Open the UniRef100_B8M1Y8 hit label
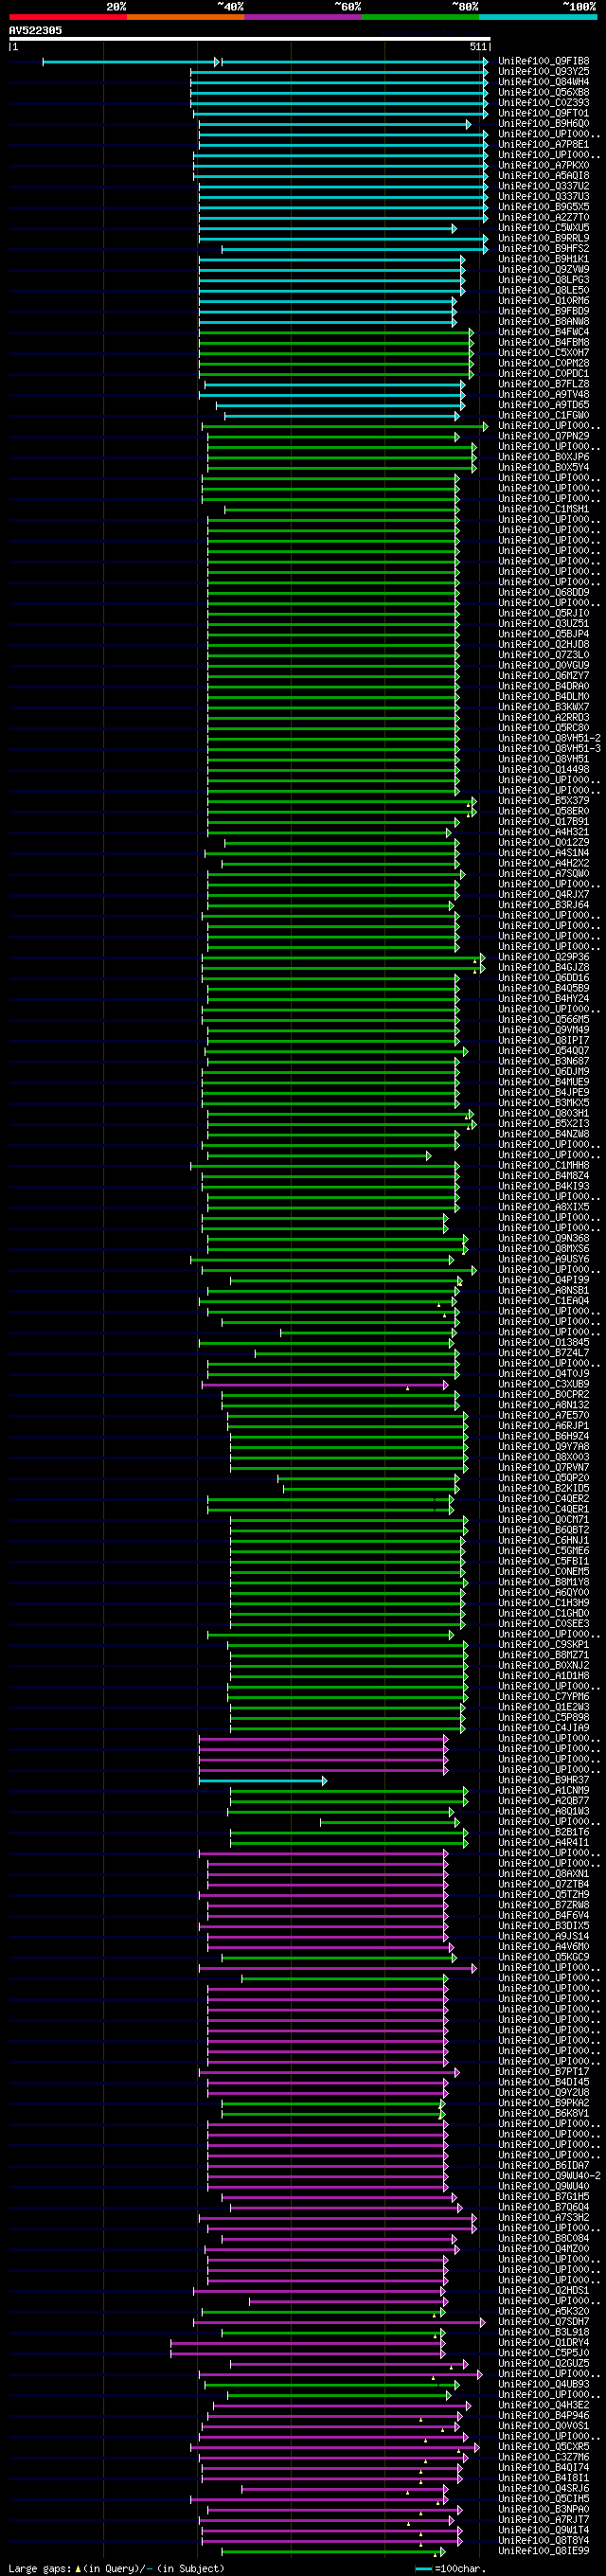 point(544,1583)
